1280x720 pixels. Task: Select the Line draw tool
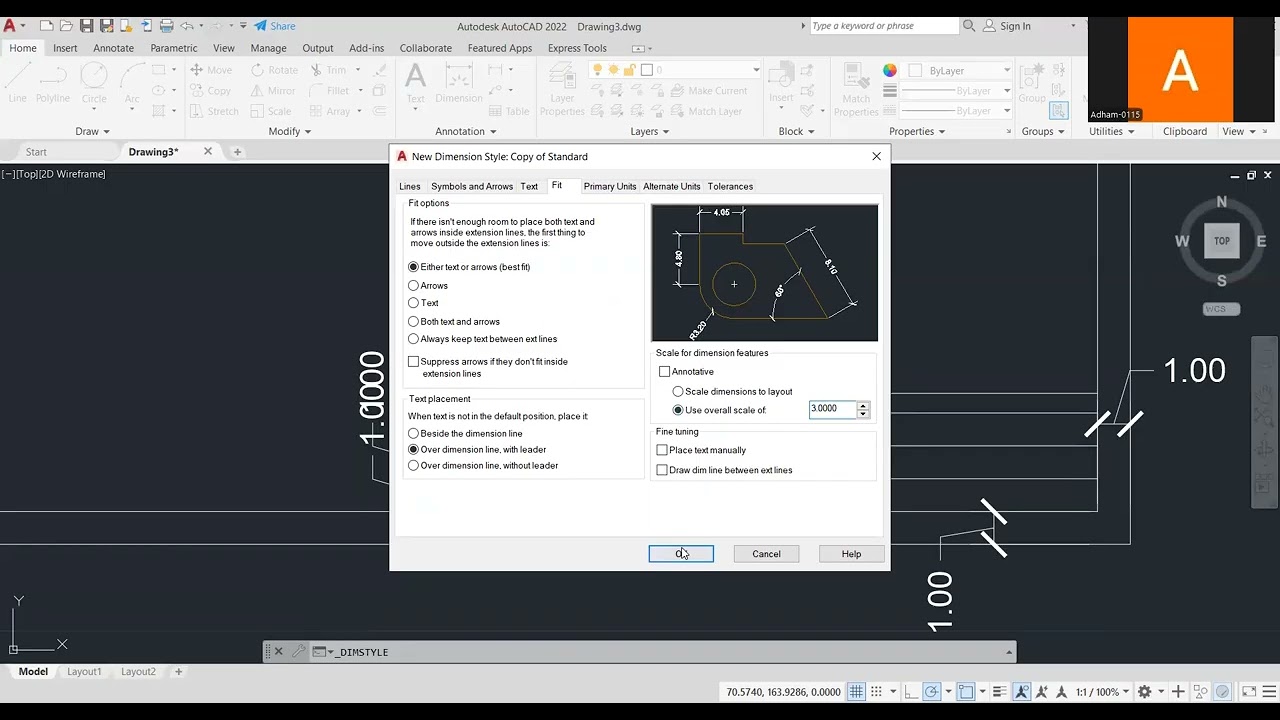click(17, 82)
